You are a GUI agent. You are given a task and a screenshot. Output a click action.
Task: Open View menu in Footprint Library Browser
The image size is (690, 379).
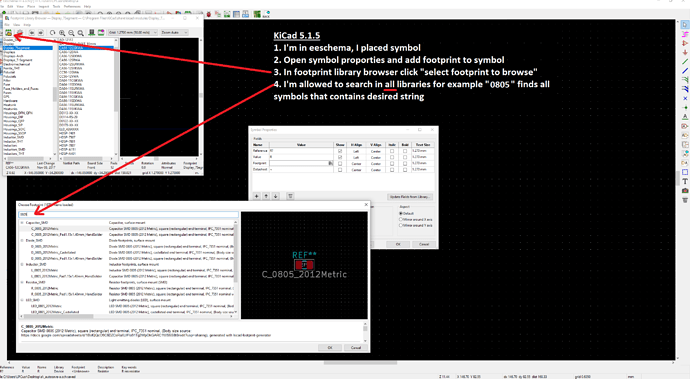click(x=16, y=25)
